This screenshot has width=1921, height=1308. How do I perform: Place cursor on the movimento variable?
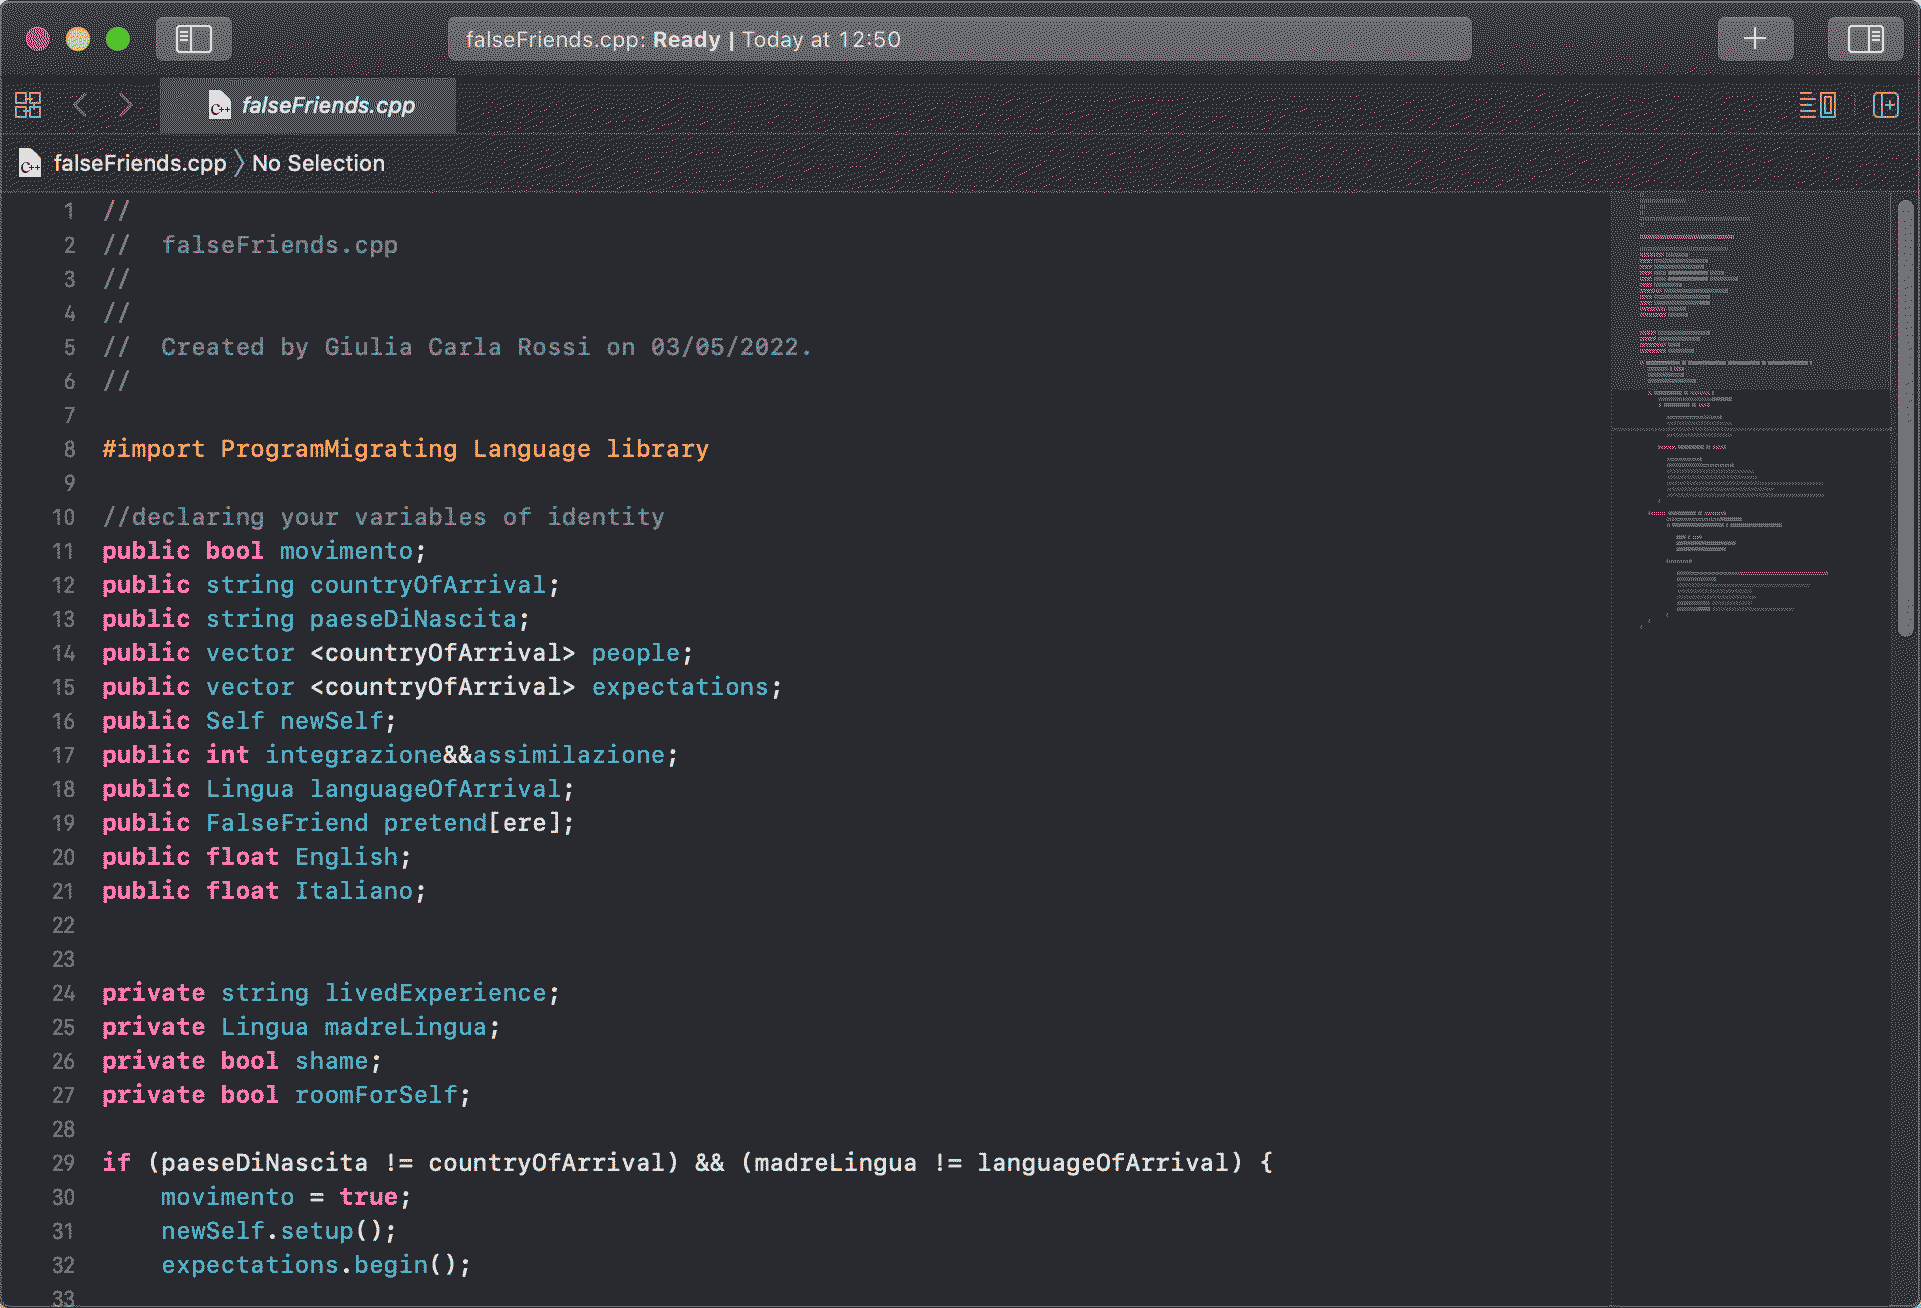coord(346,550)
